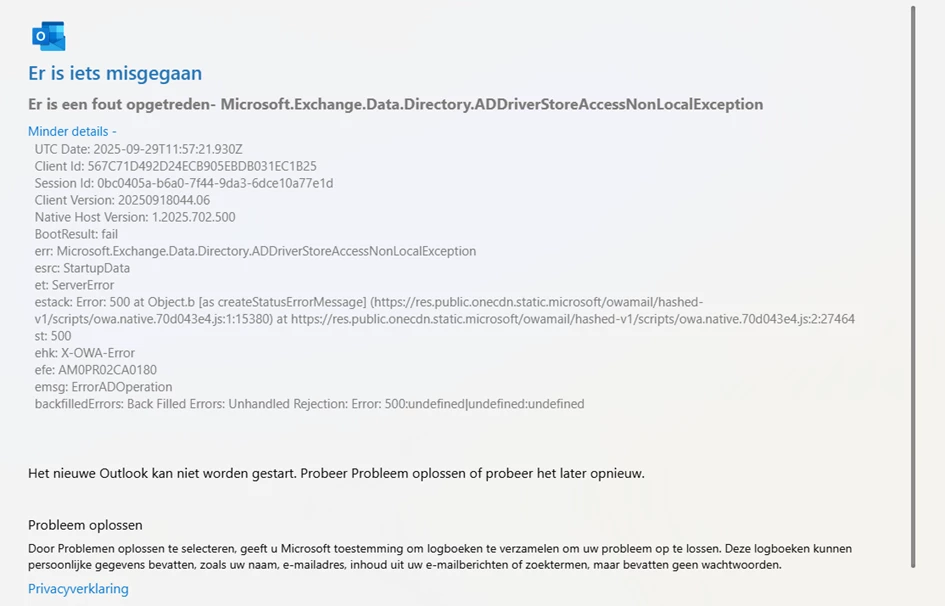The width and height of the screenshot is (945, 606).
Task: Click the Outlook logo icon
Action: [48, 36]
